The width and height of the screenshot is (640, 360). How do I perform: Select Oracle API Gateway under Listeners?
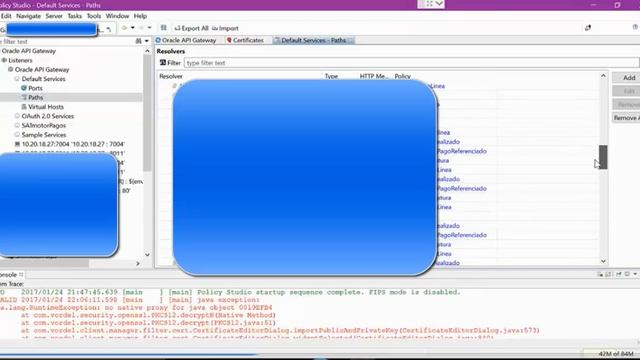42,70
